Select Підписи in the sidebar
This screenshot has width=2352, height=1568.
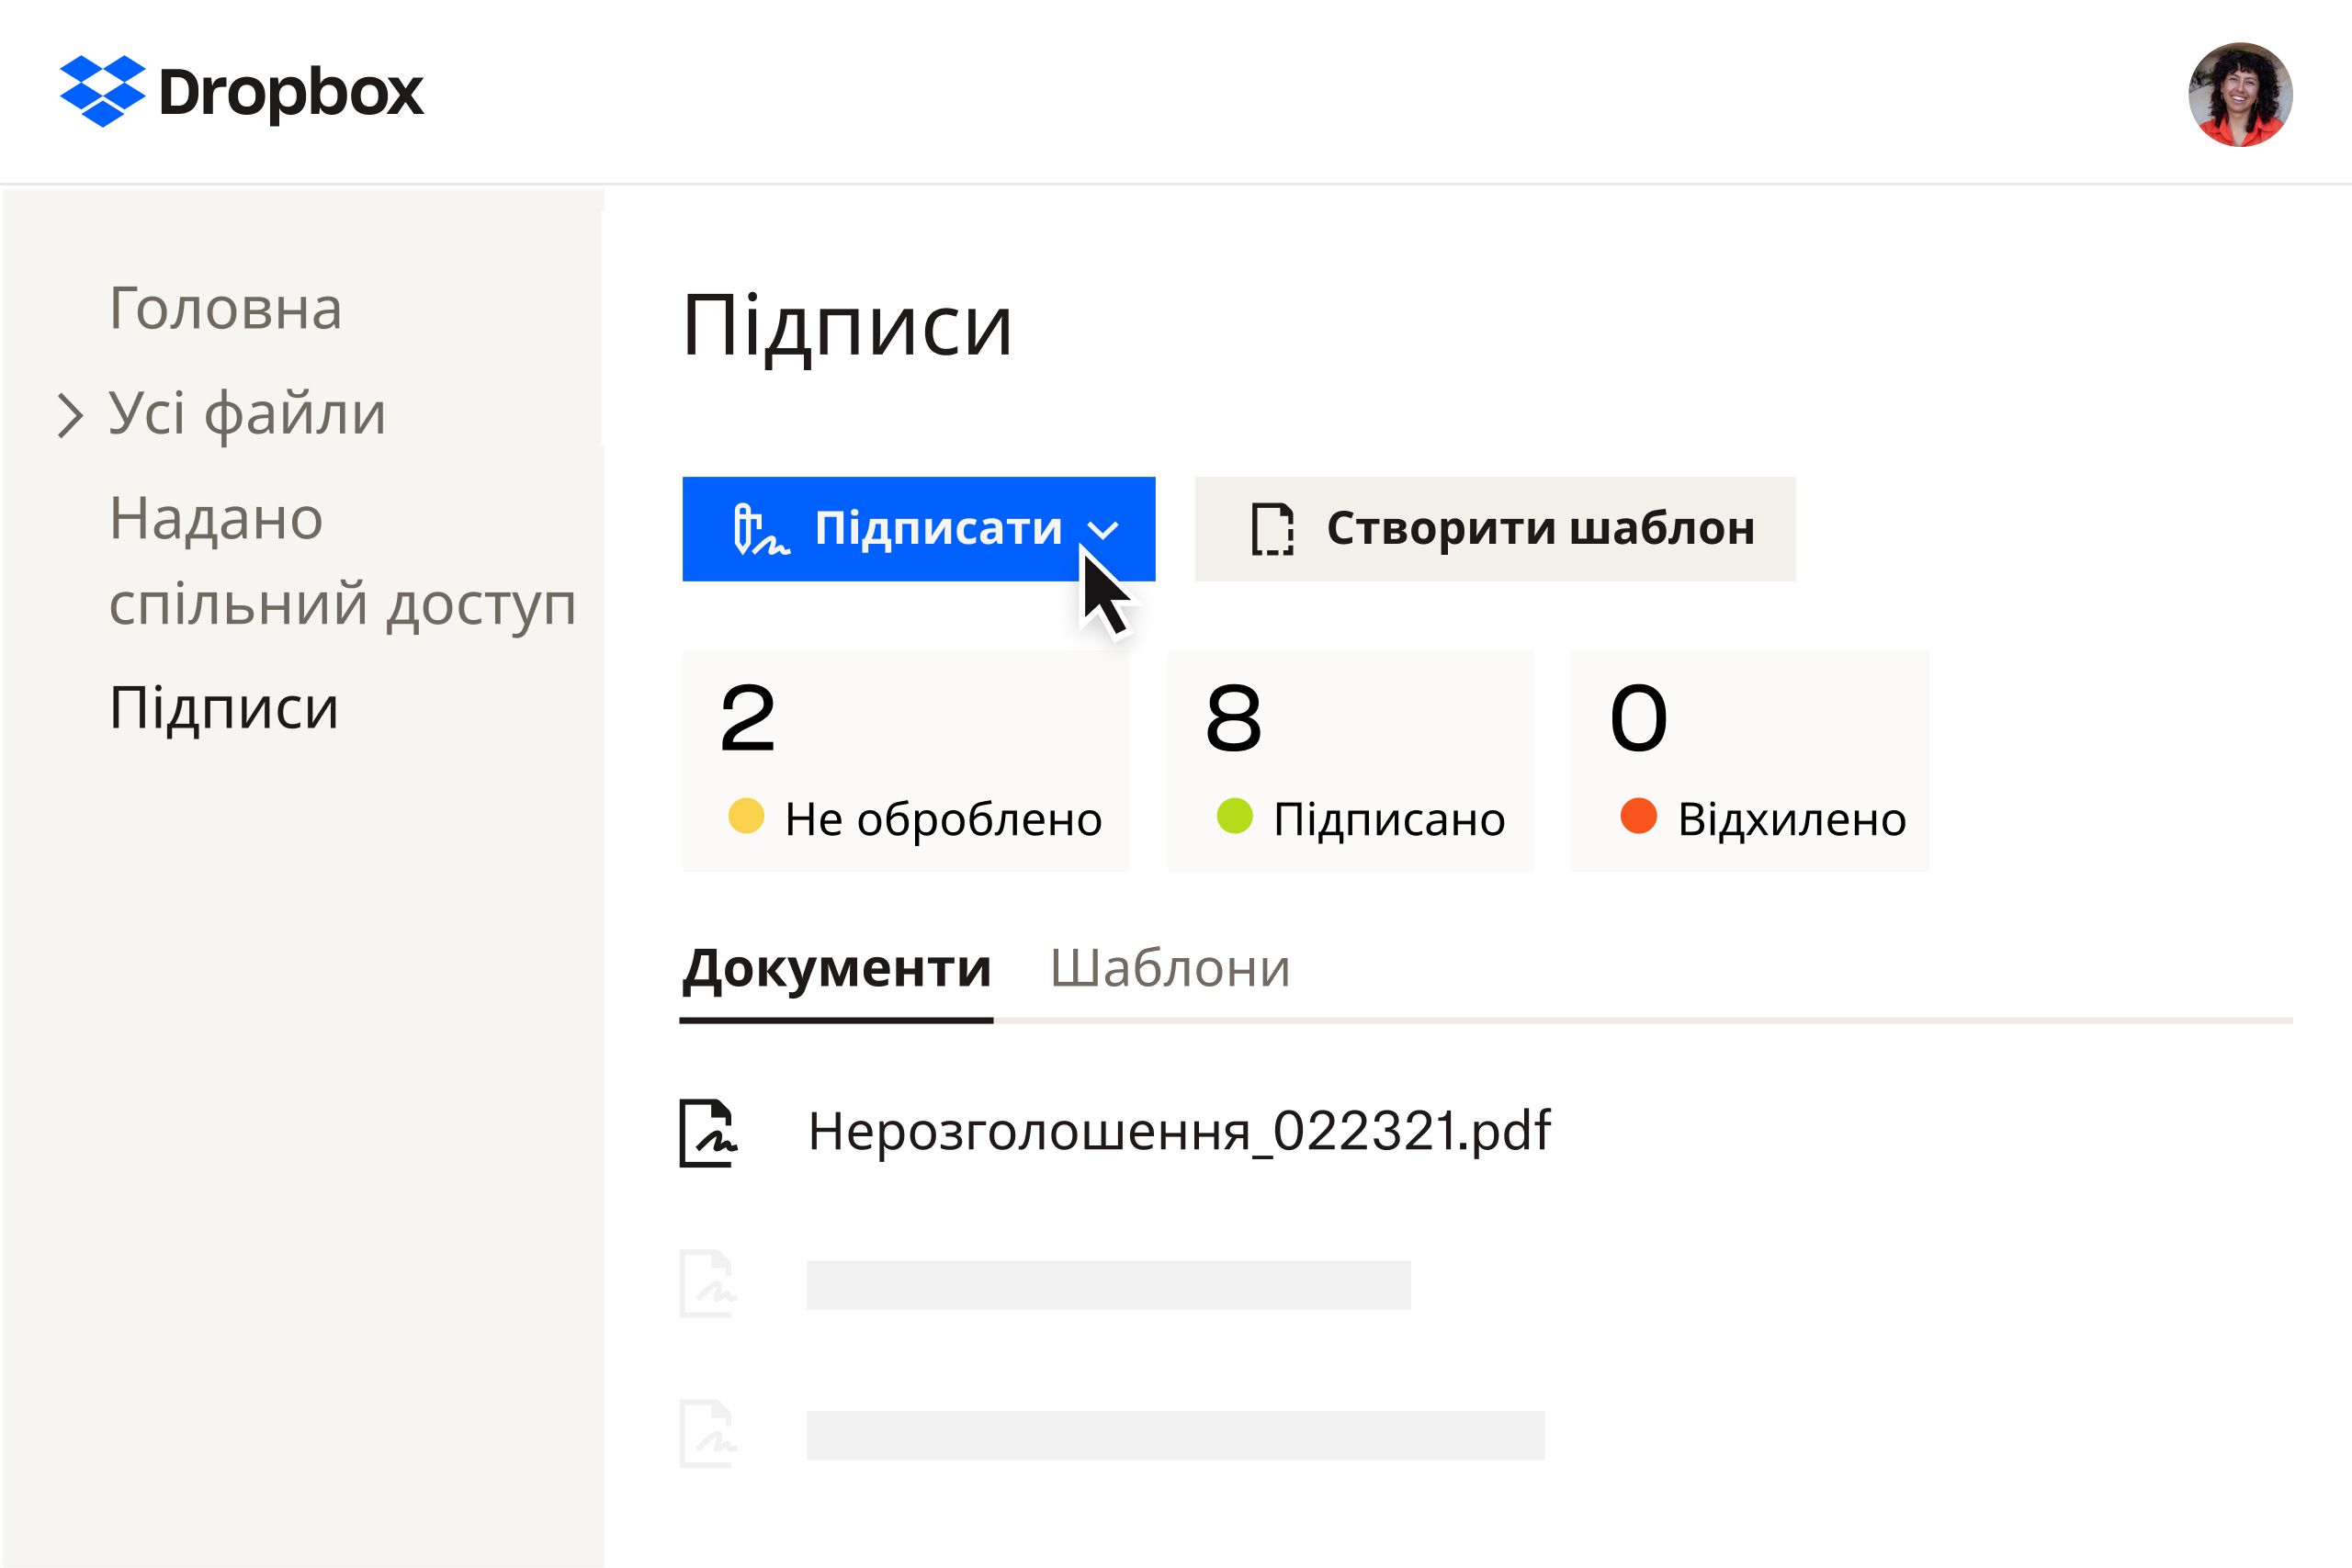224,708
